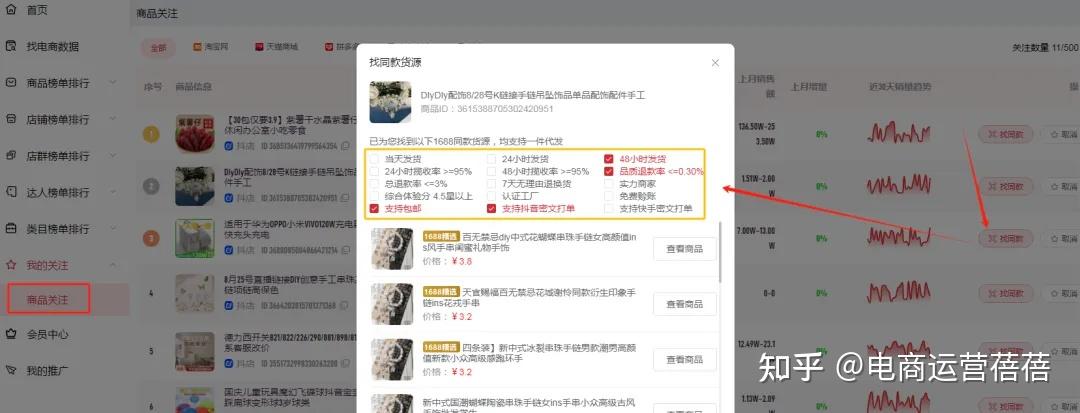Open the 我的推广 sidebar icon
The height and width of the screenshot is (413, 1080).
[10, 371]
